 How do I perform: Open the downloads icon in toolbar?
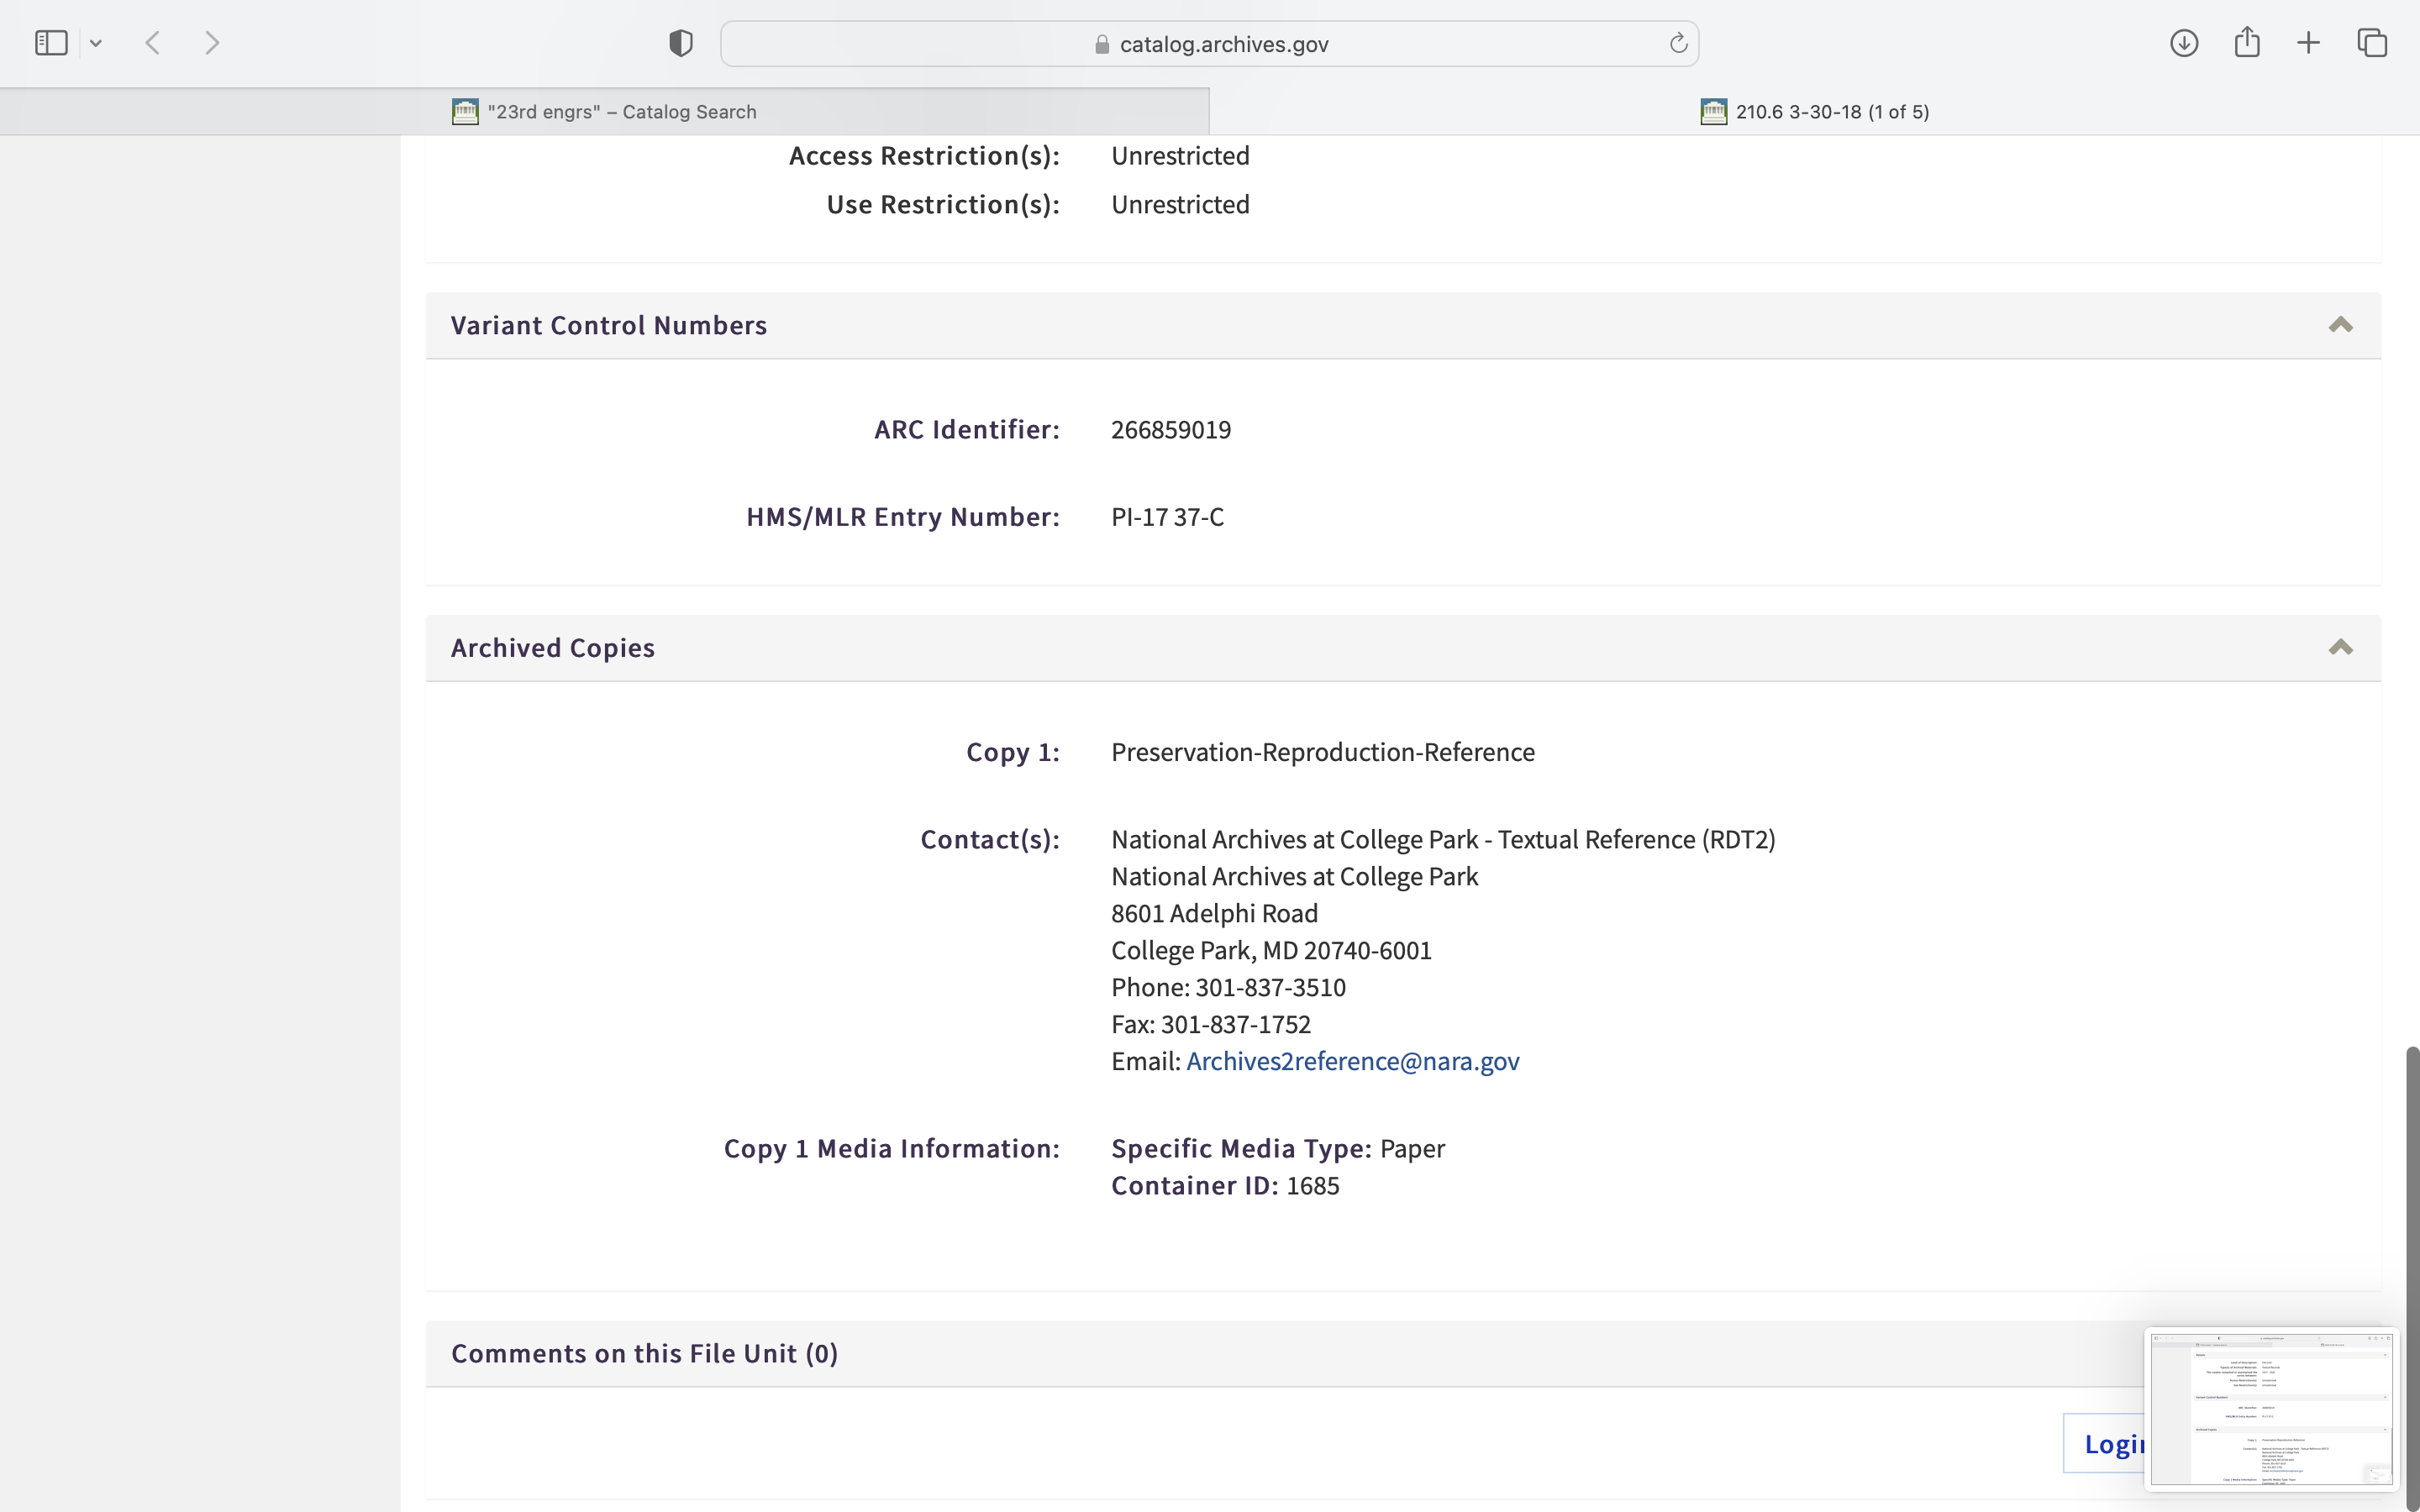pyautogui.click(x=2183, y=43)
